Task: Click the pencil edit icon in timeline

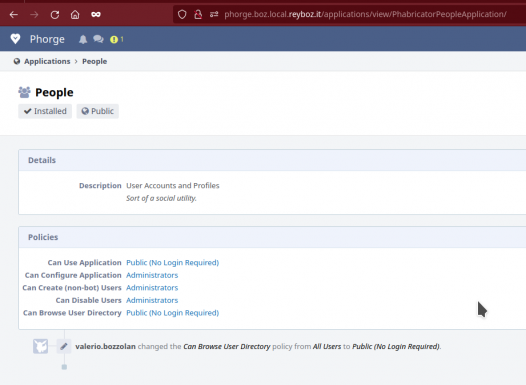Action: (x=64, y=346)
